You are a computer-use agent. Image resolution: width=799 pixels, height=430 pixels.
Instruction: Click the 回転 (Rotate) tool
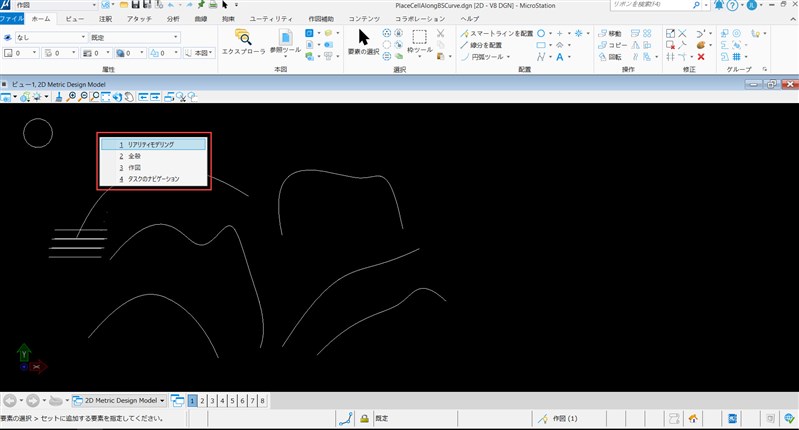point(609,57)
